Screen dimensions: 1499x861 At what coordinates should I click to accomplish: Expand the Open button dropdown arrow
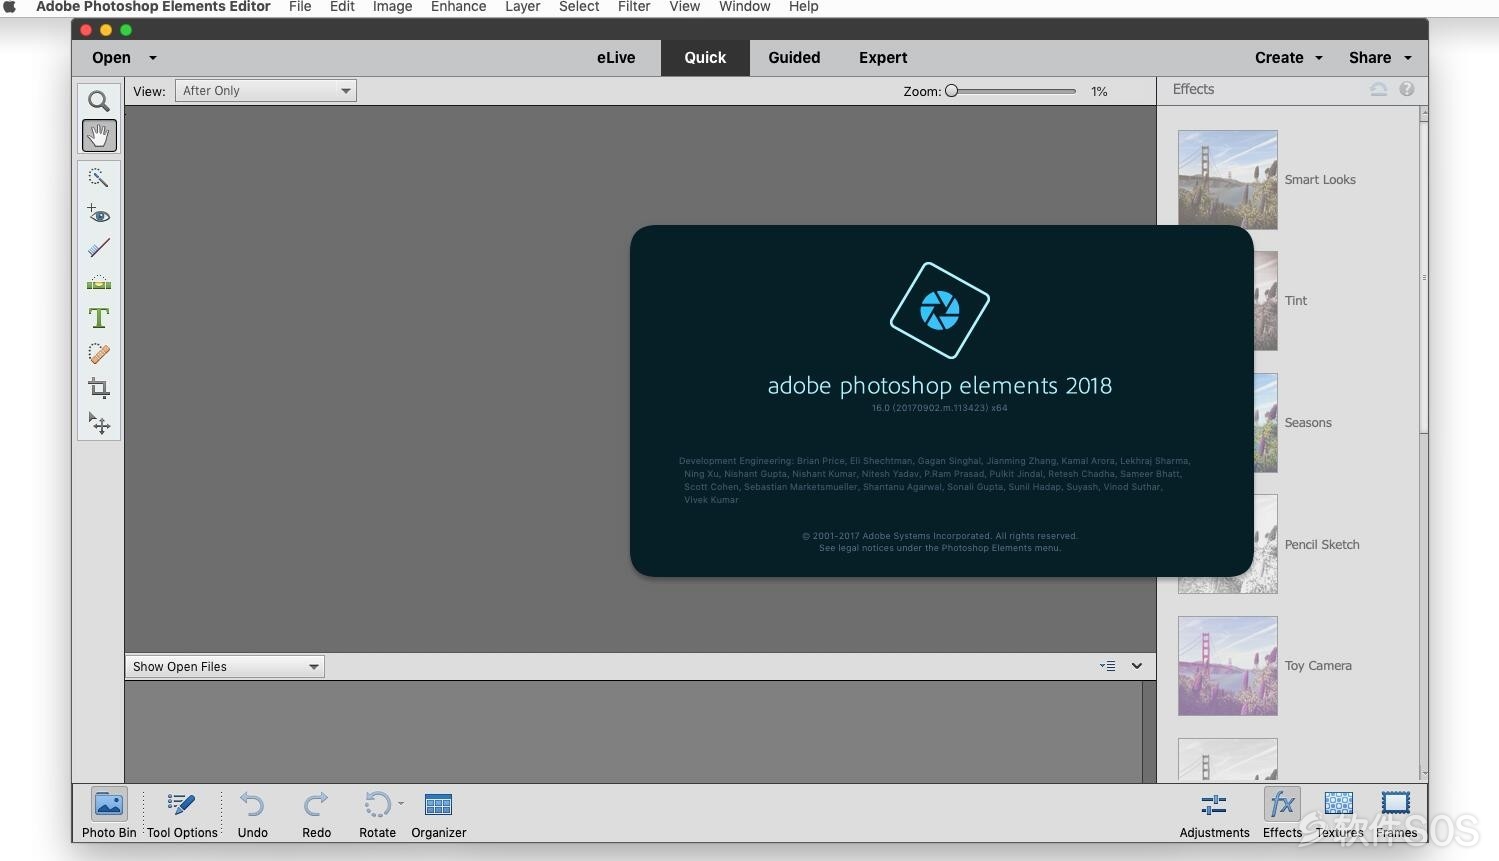153,58
